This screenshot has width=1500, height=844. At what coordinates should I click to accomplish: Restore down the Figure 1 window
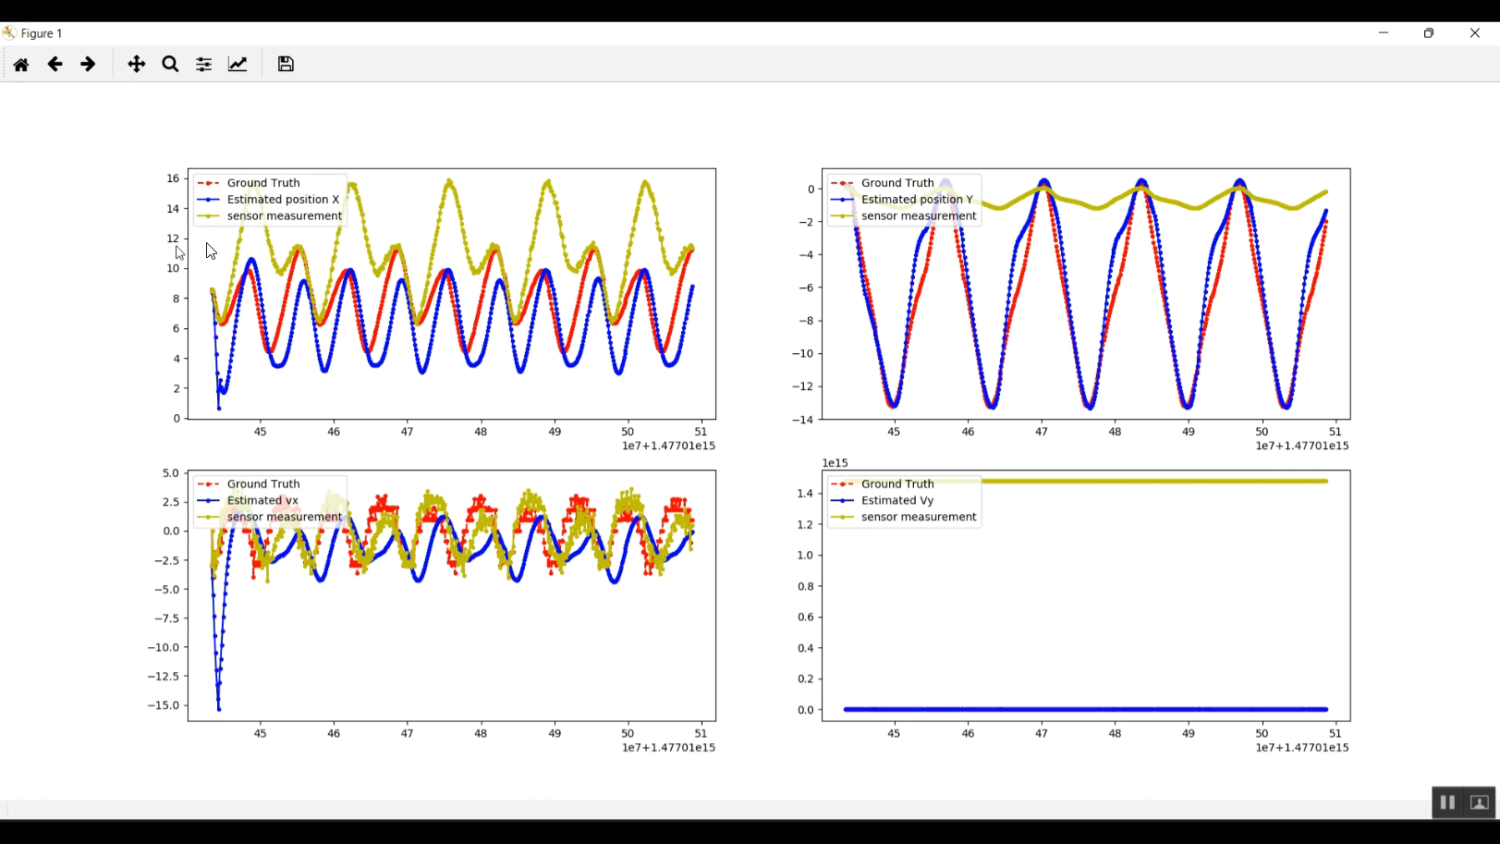point(1428,33)
